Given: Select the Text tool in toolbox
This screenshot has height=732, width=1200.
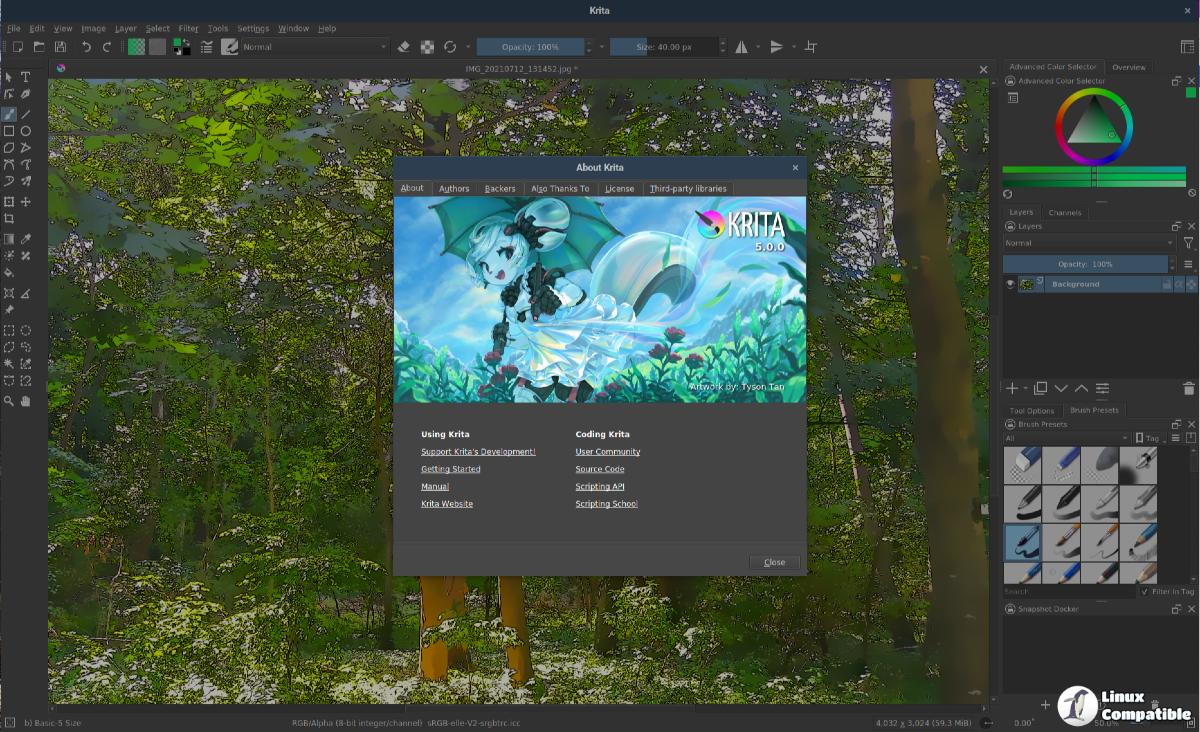Looking at the screenshot, I should pyautogui.click(x=26, y=77).
